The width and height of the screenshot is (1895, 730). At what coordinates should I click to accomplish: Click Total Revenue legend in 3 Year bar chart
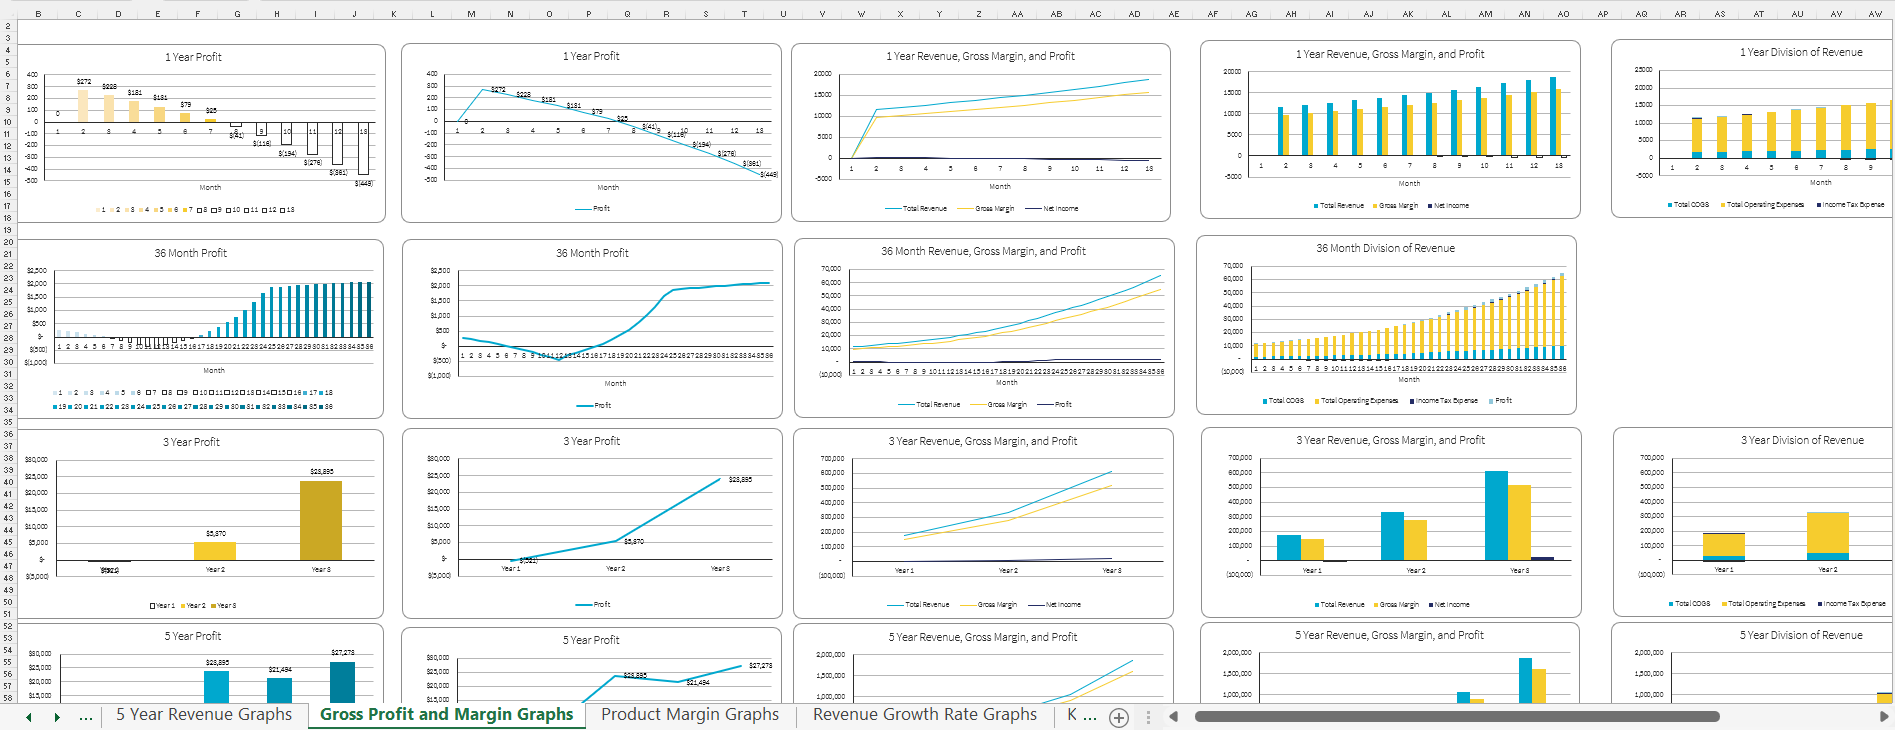coord(1339,604)
